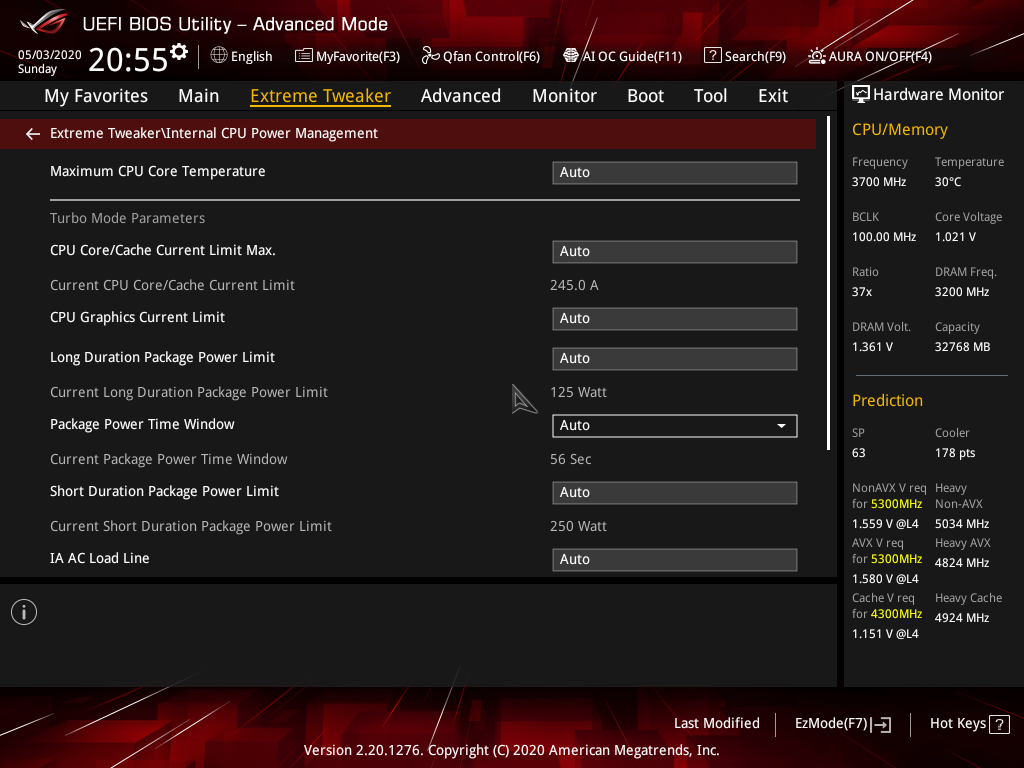This screenshot has width=1024, height=768.
Task: Open Qfan Control(F6) fan icon
Action: point(430,56)
